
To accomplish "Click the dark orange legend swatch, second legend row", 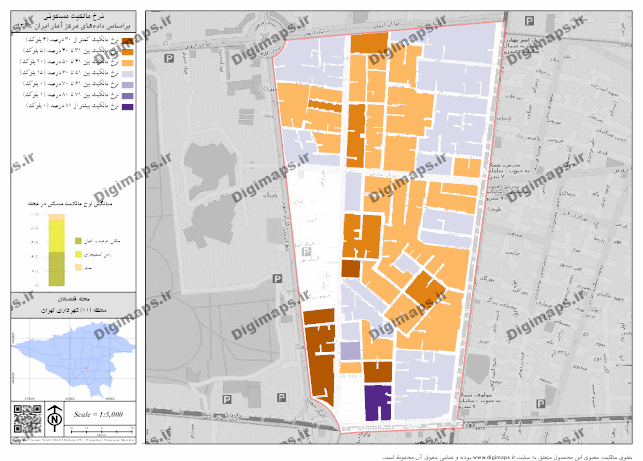I will tap(128, 52).
